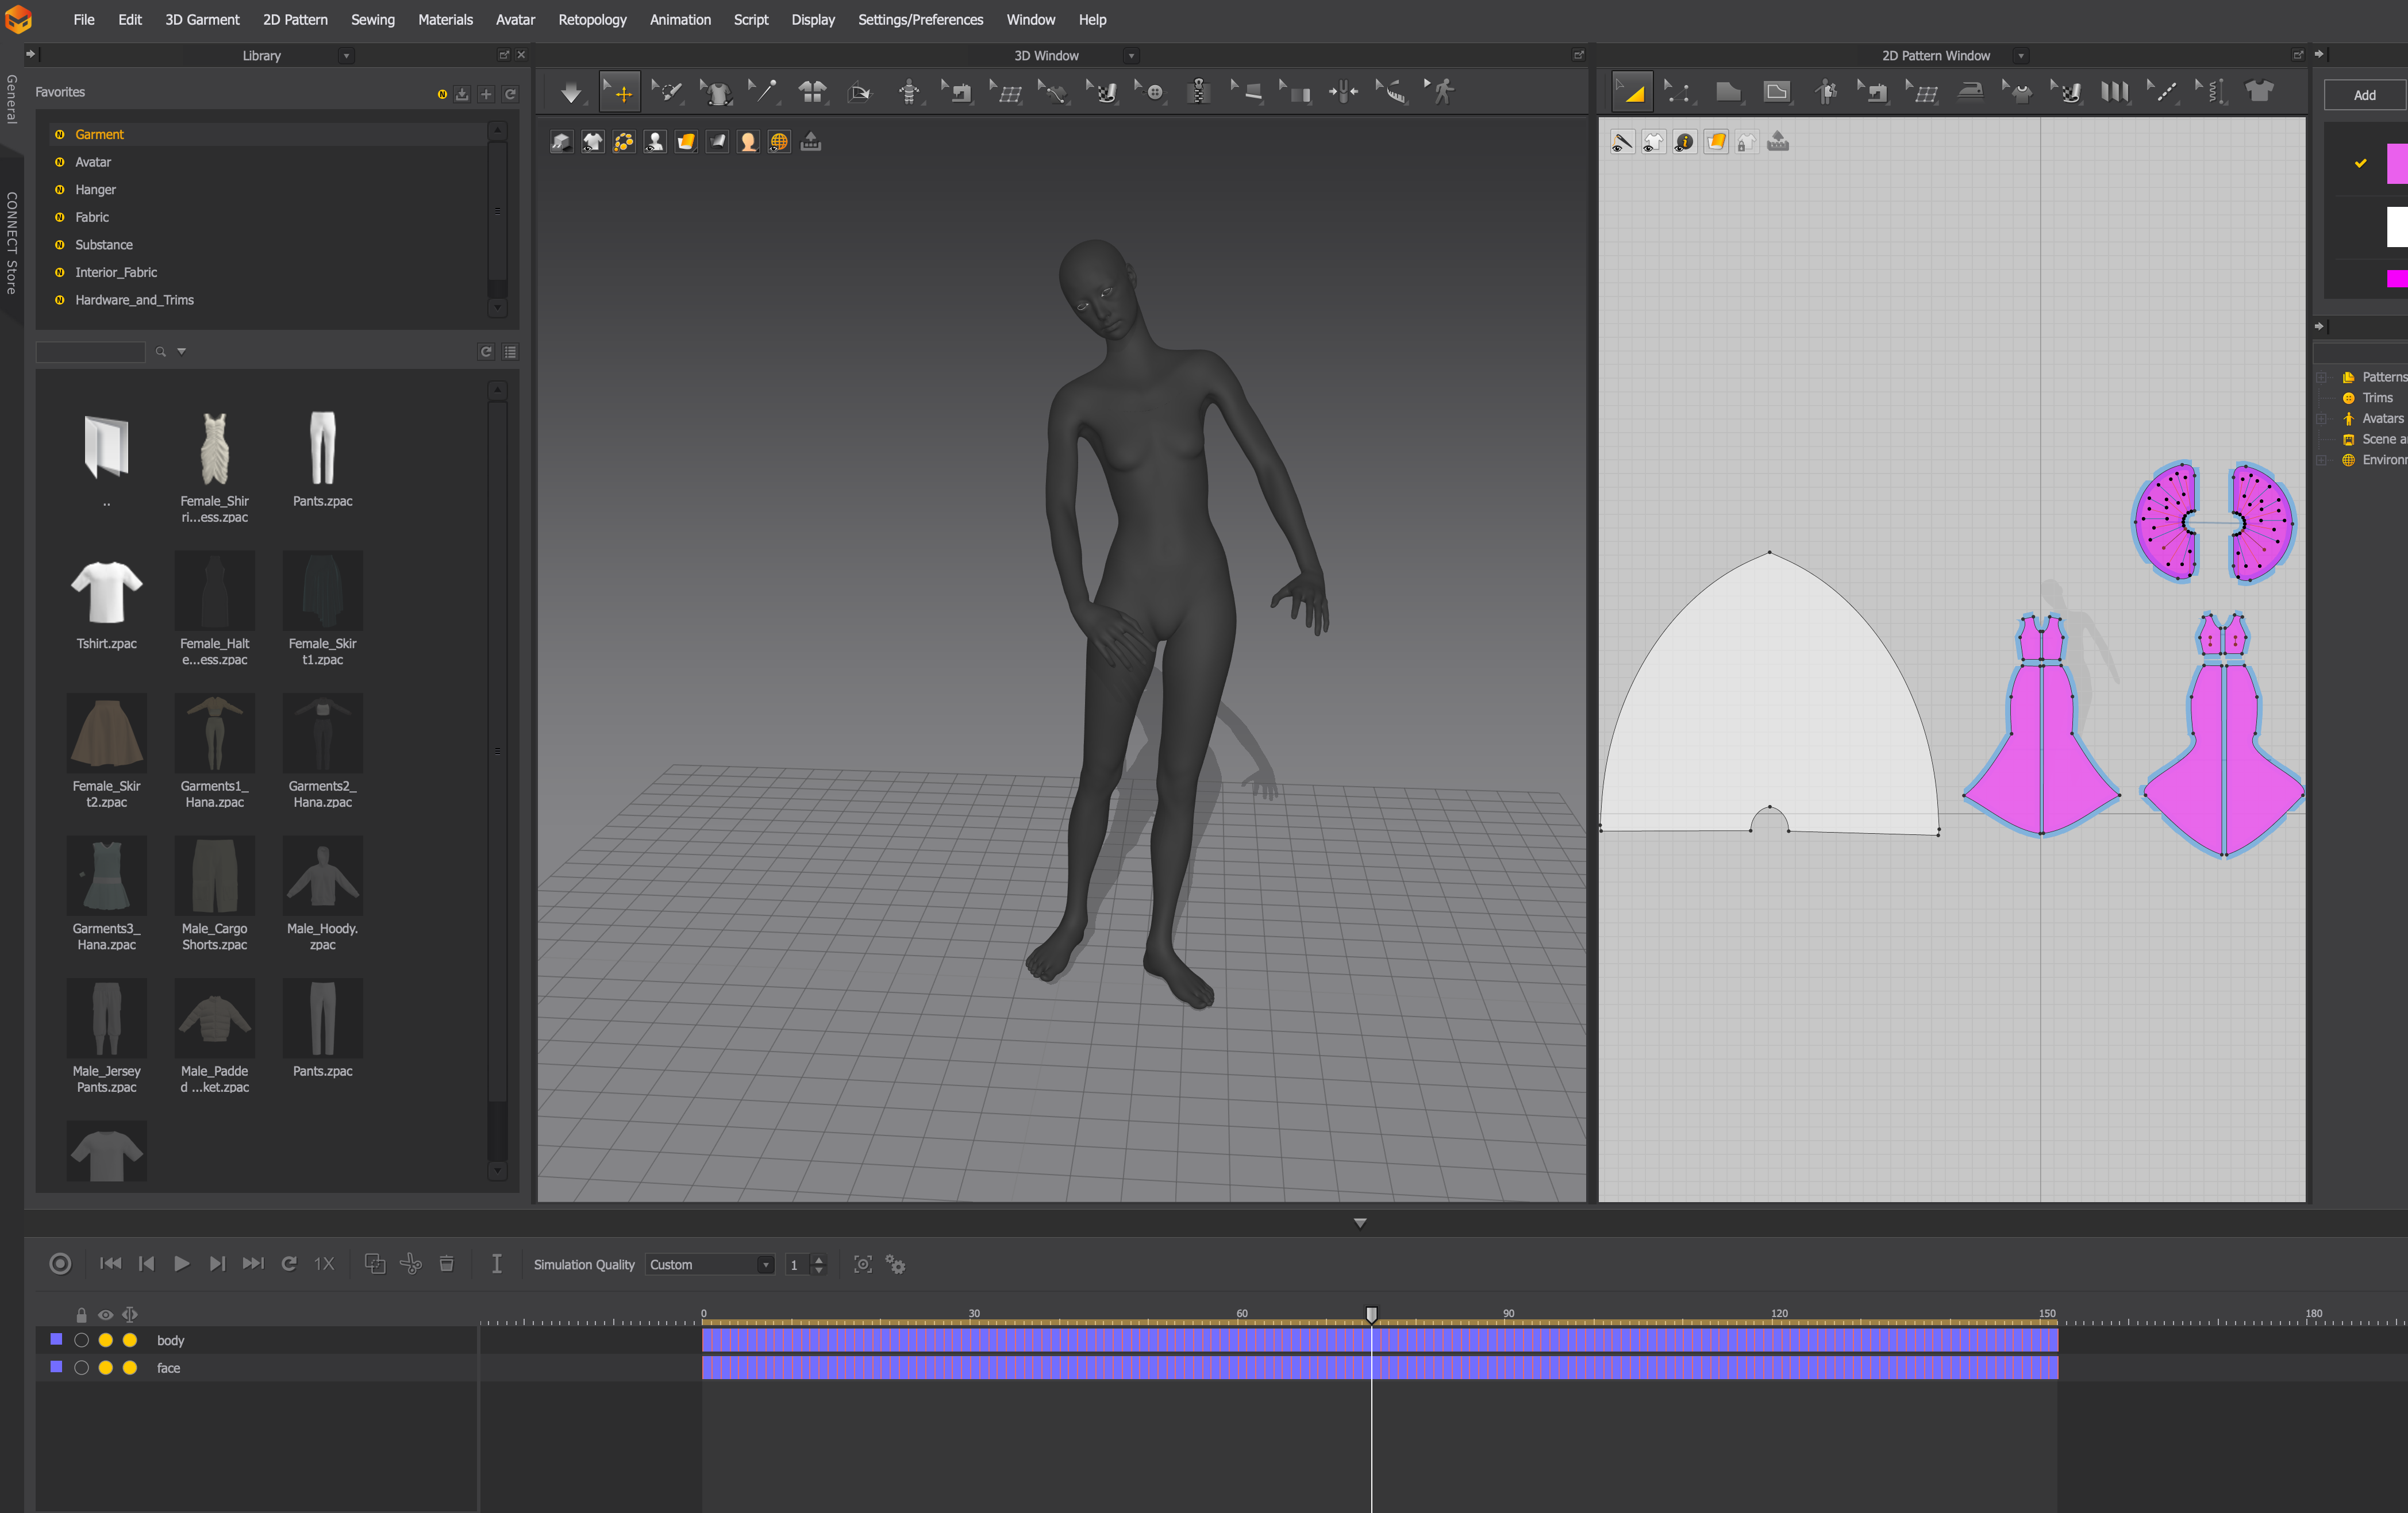The image size is (2408, 1513).
Task: Collapse the timeline panel with down arrow
Action: (1359, 1222)
